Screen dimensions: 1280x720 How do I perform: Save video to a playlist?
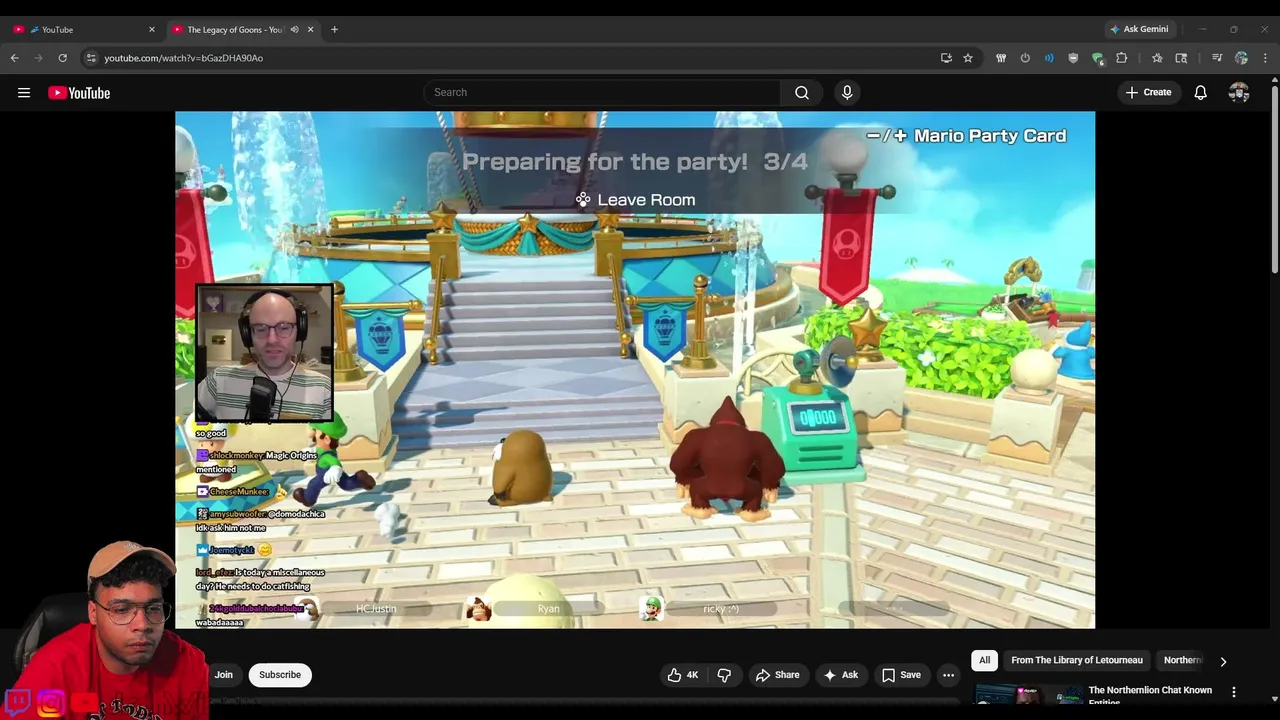[901, 675]
